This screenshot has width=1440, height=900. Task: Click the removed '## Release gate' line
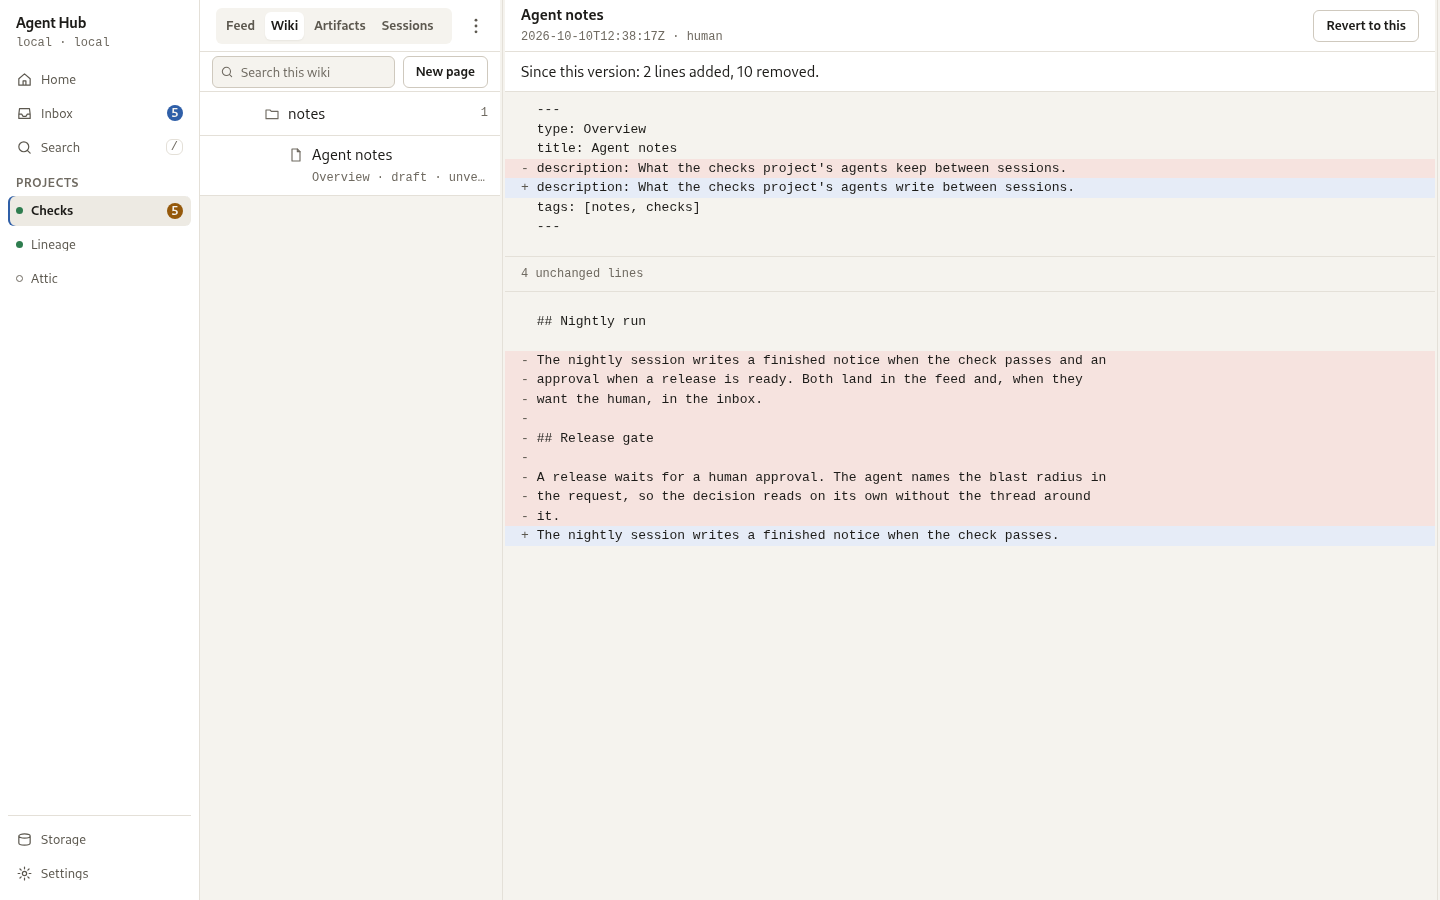[x=970, y=439]
